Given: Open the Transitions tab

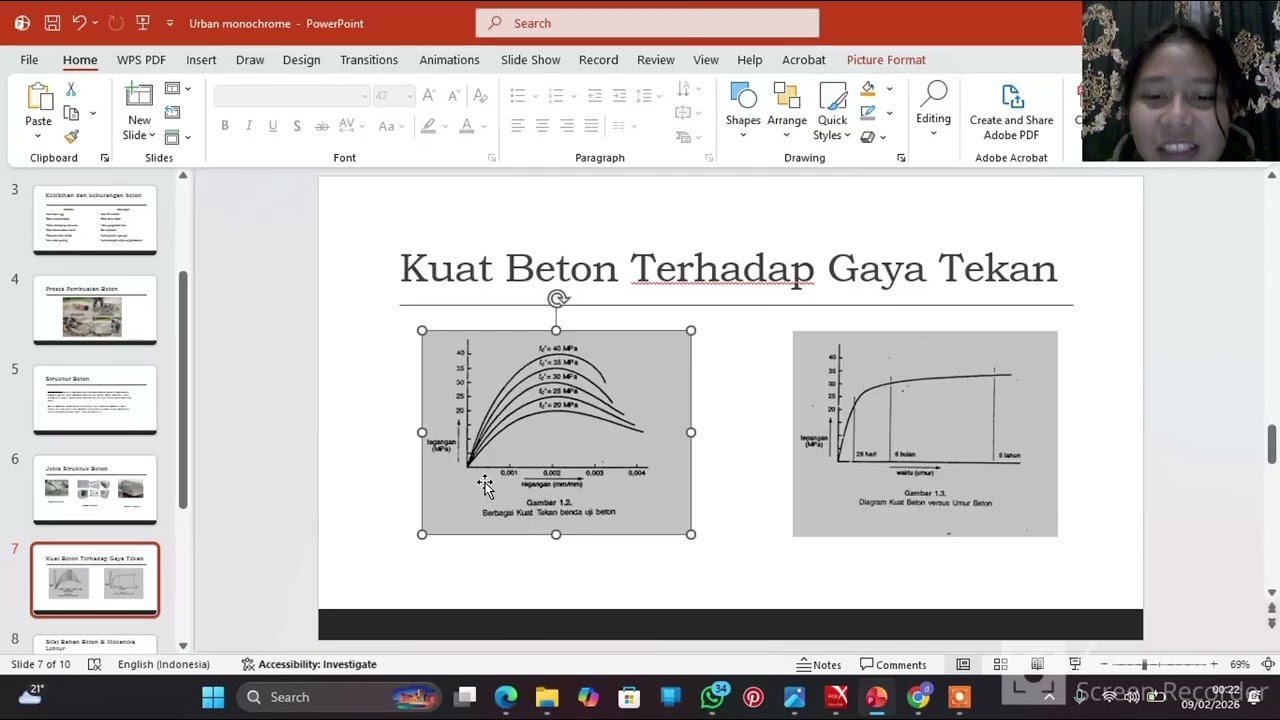Looking at the screenshot, I should point(369,60).
